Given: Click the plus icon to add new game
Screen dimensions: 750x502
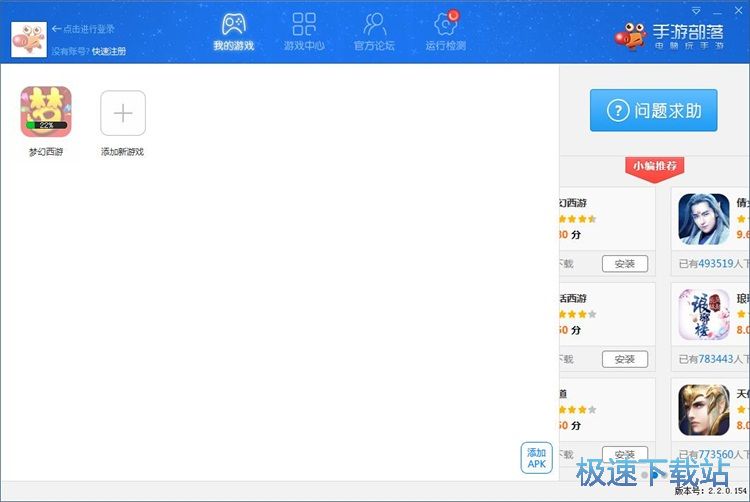Looking at the screenshot, I should [123, 113].
